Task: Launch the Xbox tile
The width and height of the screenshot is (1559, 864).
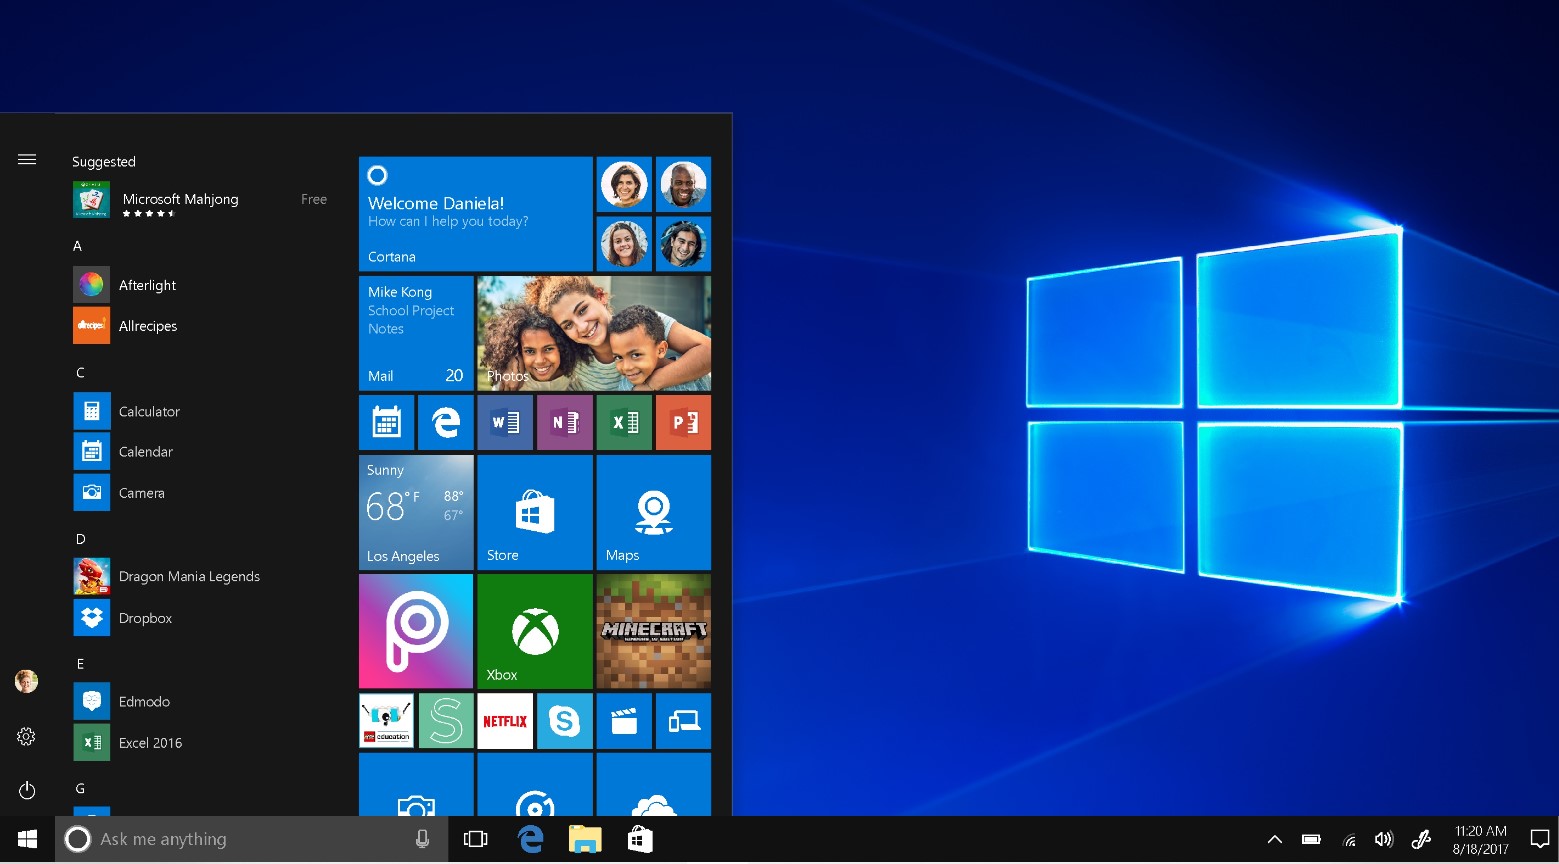Action: click(x=535, y=631)
